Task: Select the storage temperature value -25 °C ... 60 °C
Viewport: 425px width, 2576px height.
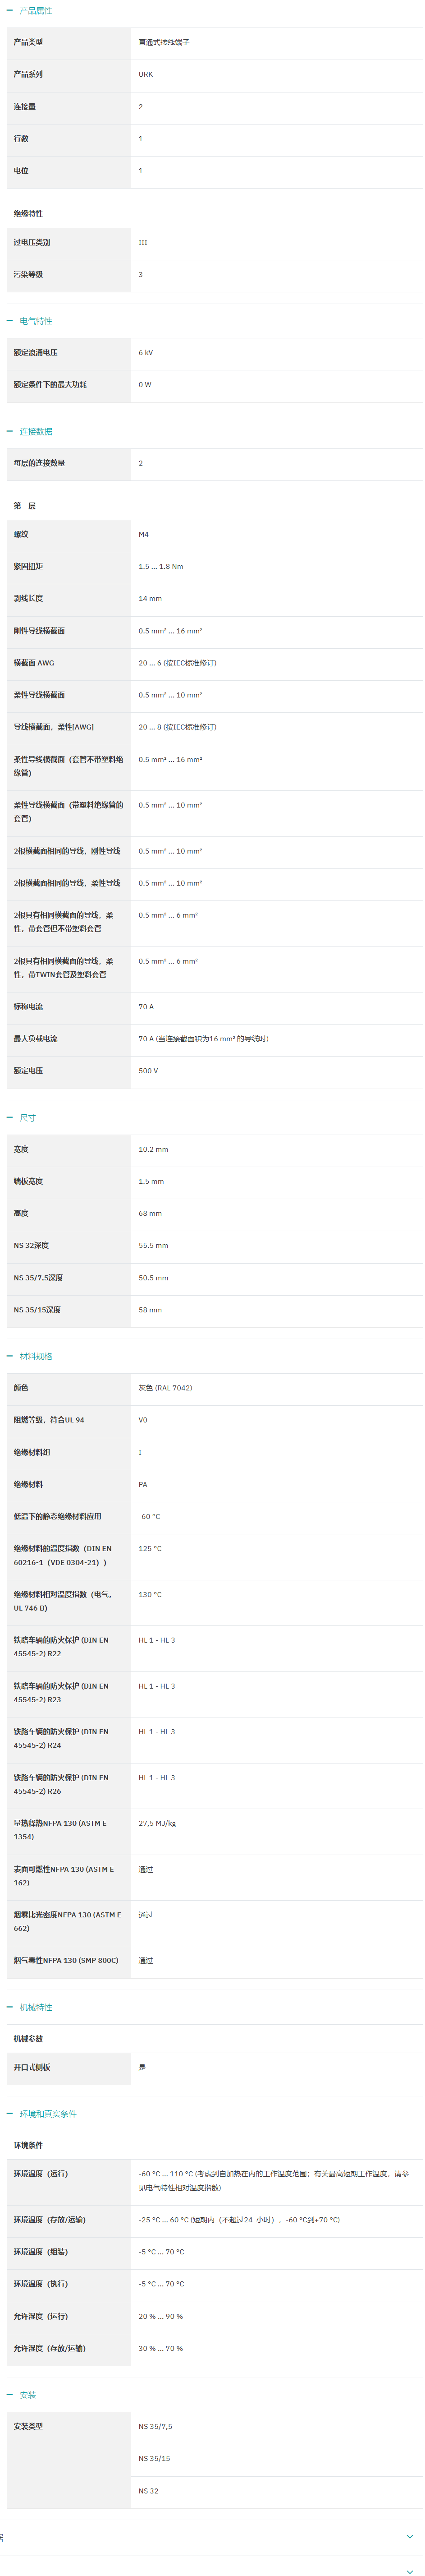Action: (x=239, y=2219)
